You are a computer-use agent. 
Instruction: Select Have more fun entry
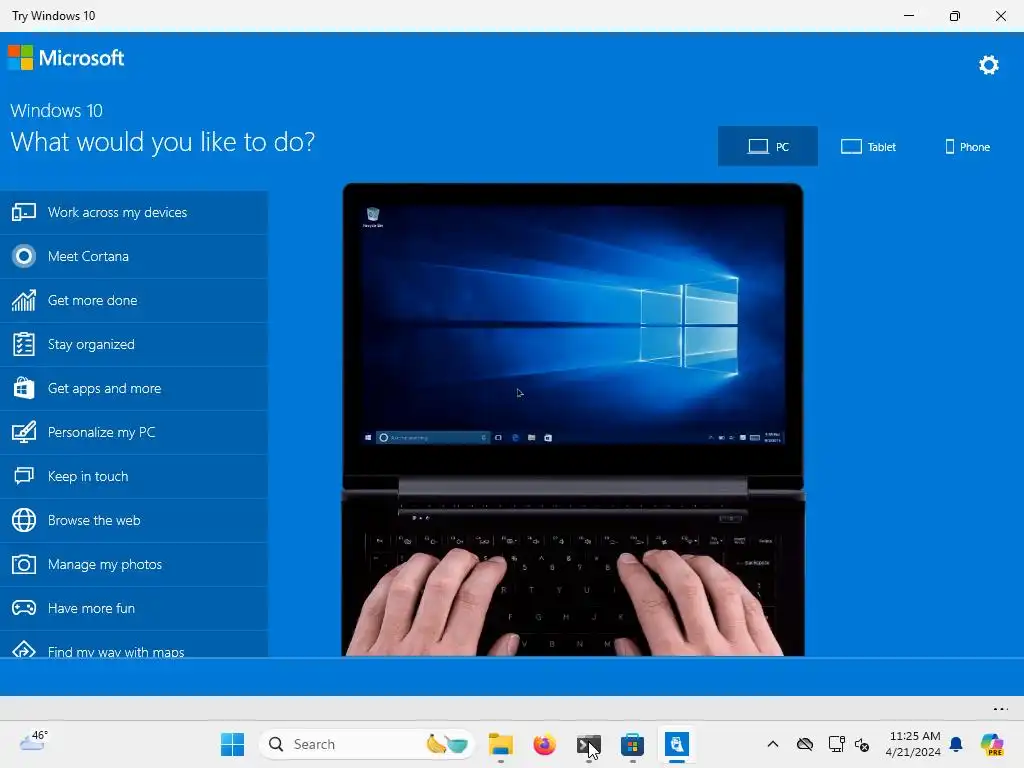[134, 608]
